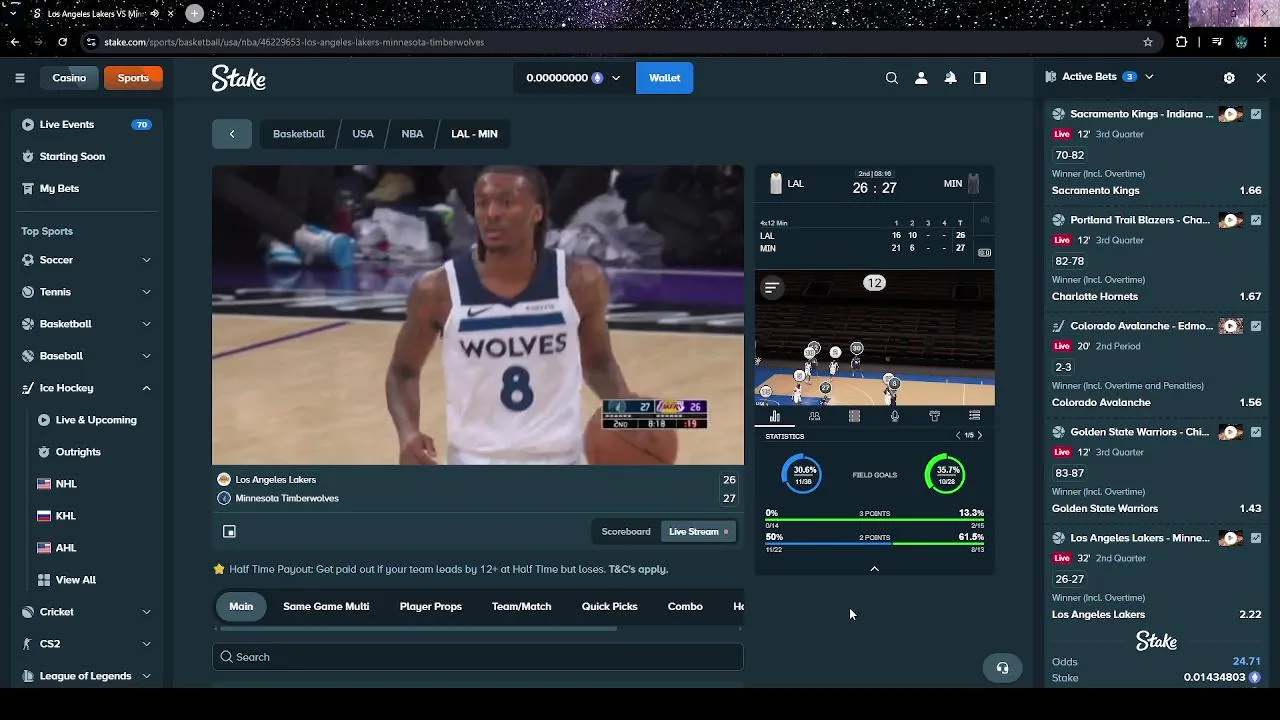Select the court view tab in the tracker
Viewport: 1280px width, 720px height.
854,416
